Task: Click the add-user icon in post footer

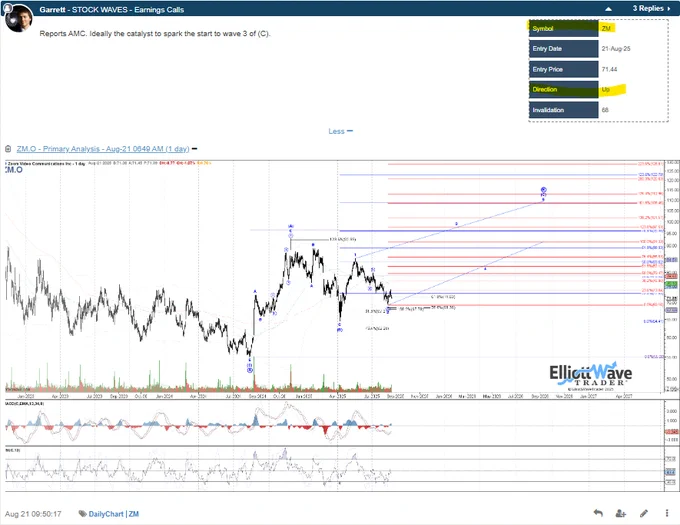Action: [x=621, y=513]
